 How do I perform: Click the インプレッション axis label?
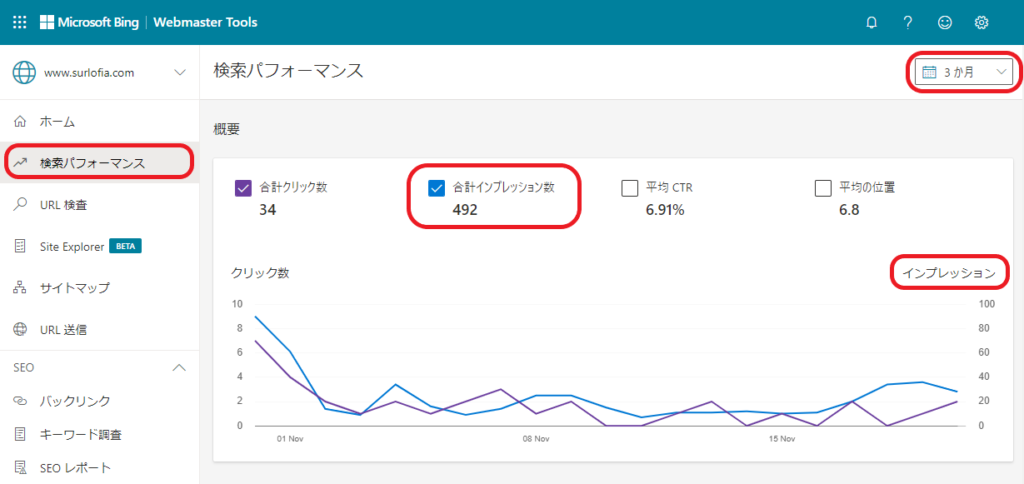click(x=949, y=274)
